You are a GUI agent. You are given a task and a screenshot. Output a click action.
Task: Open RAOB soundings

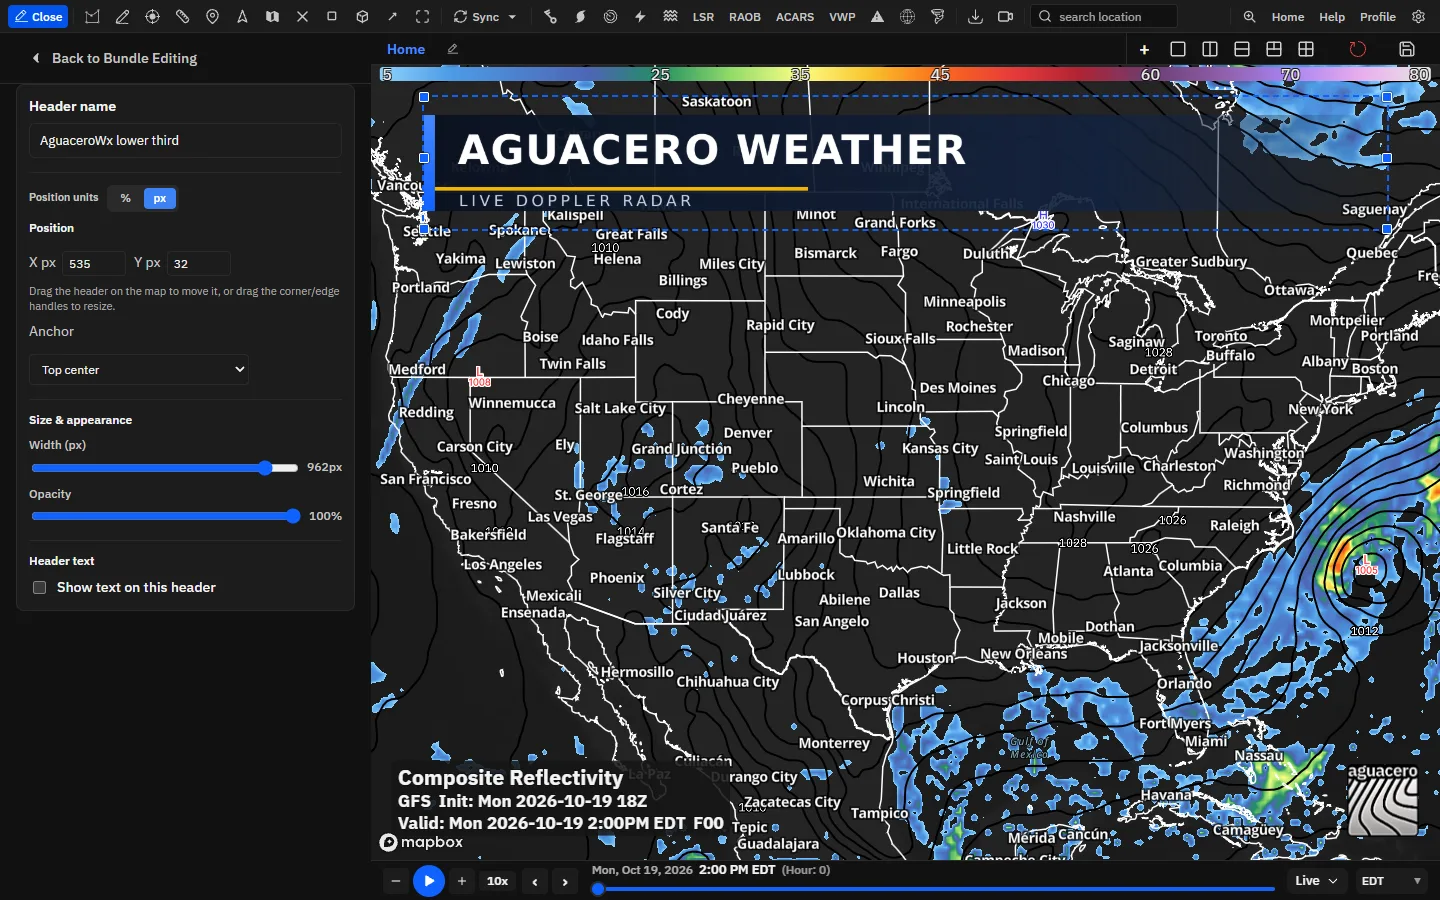tap(745, 17)
